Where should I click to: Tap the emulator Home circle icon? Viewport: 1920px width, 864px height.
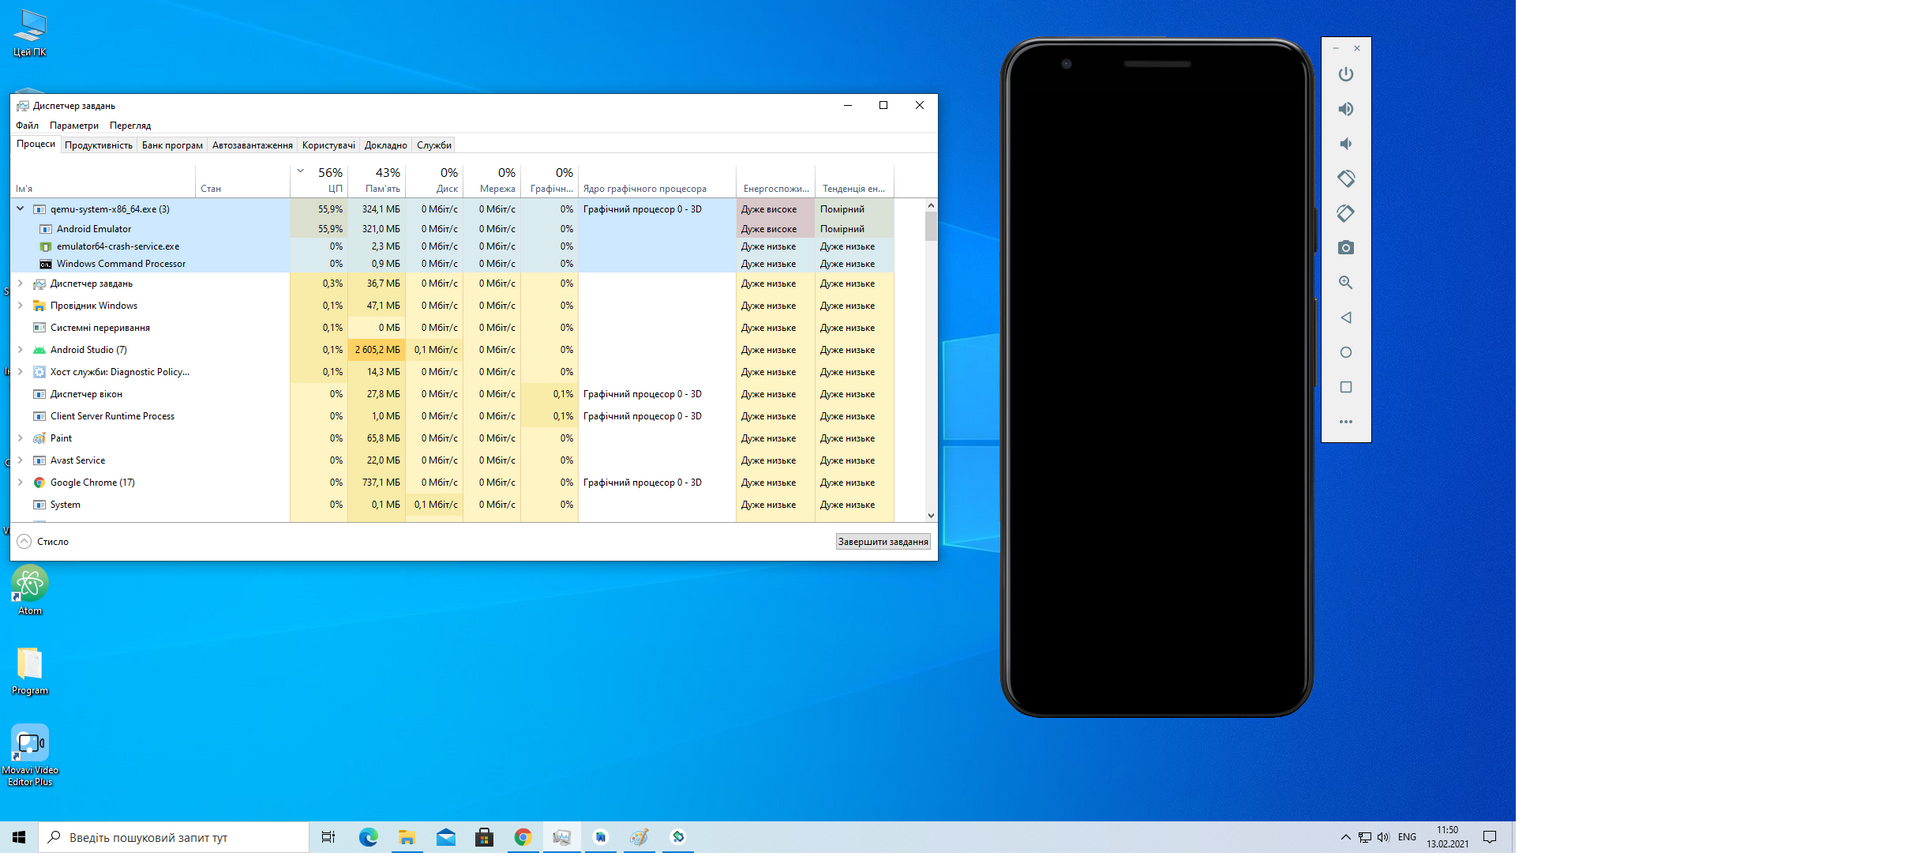pos(1346,352)
